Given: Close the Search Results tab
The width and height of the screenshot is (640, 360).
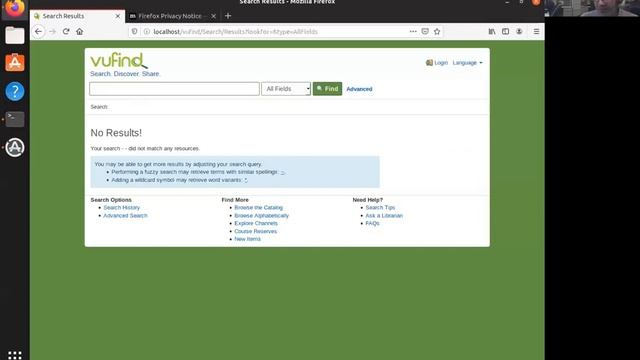Looking at the screenshot, I should 118,16.
